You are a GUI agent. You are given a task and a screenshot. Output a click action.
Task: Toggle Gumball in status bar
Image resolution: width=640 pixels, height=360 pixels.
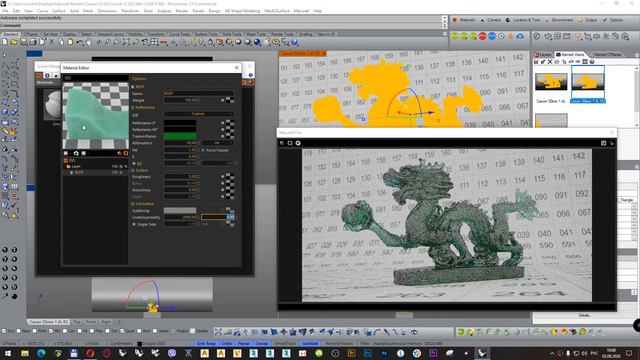(x=310, y=343)
